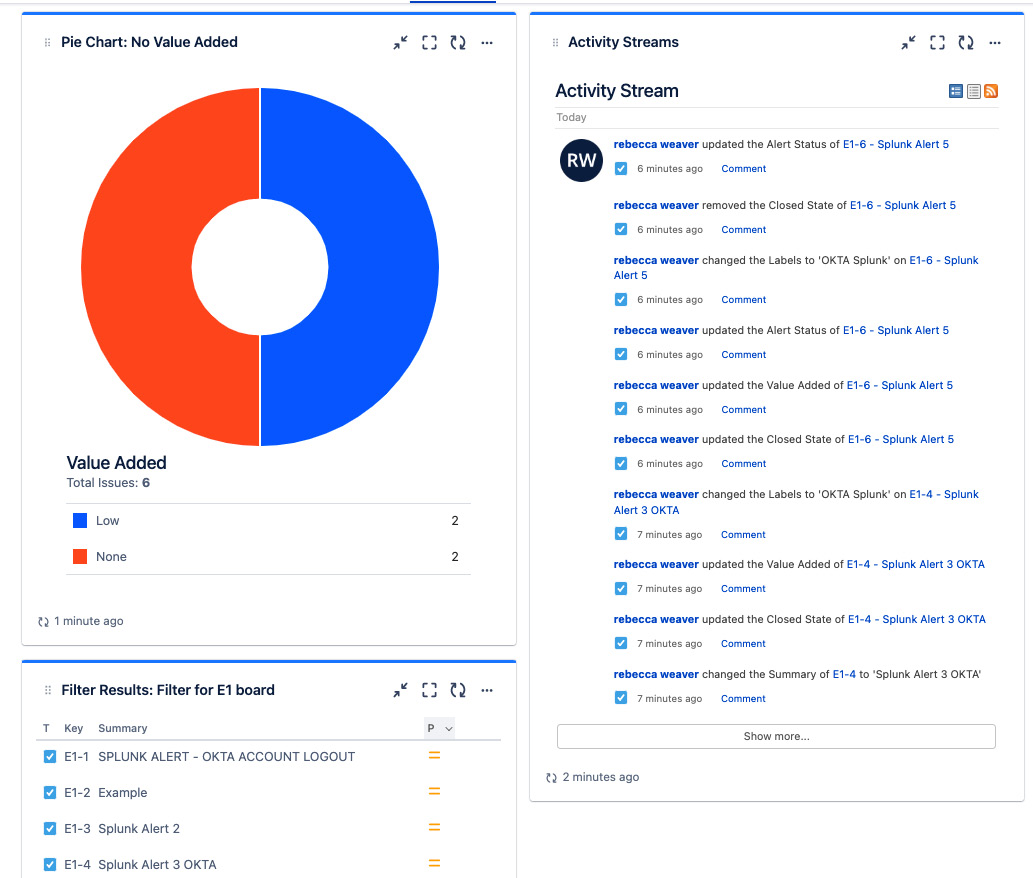Open E1-6 - Splunk Alert 5 in first activity

896,144
